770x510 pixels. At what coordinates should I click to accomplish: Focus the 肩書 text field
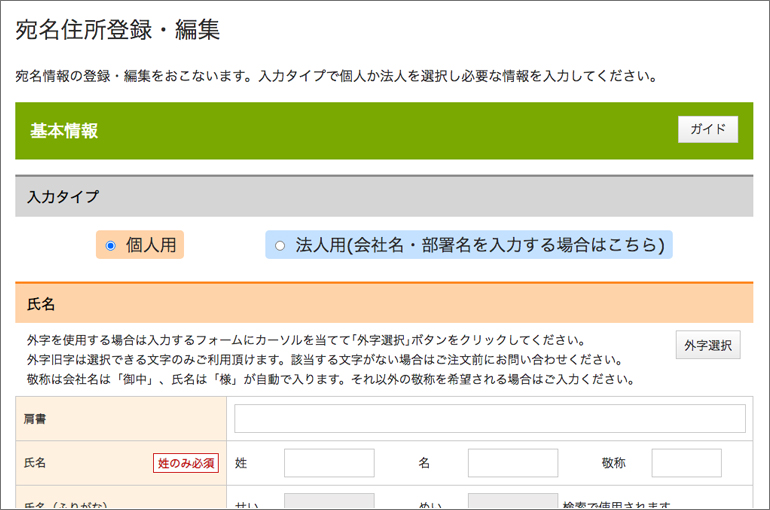(490, 419)
